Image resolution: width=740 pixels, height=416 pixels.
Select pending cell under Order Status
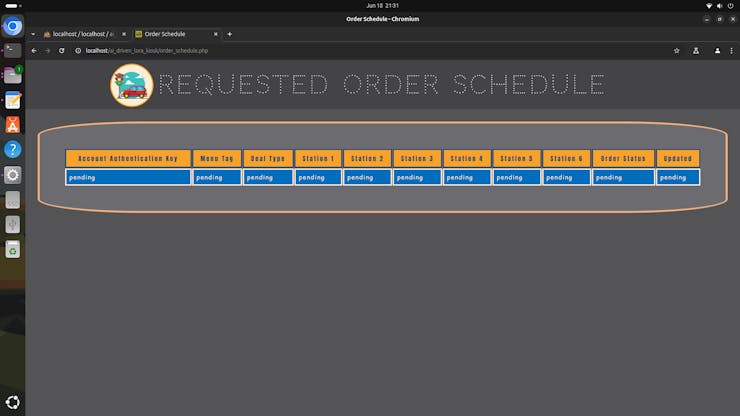pyautogui.click(x=623, y=177)
